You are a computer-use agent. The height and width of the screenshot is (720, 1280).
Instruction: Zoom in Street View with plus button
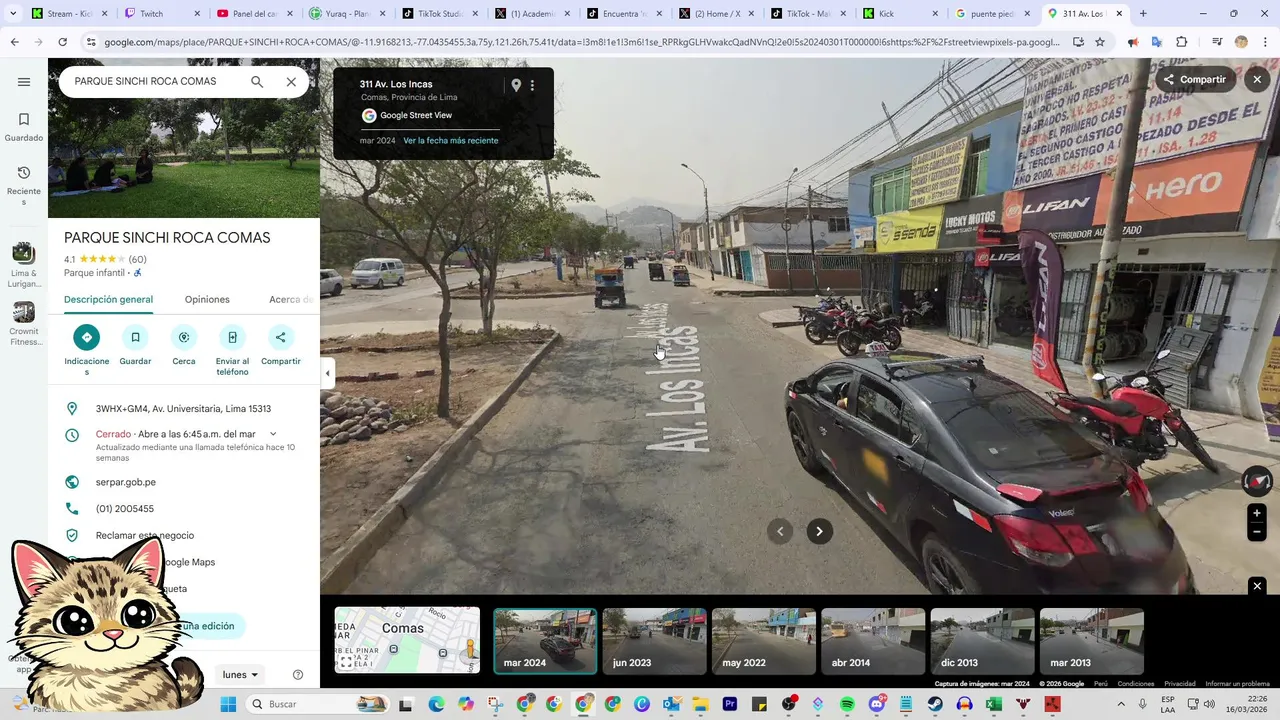tap(1257, 513)
